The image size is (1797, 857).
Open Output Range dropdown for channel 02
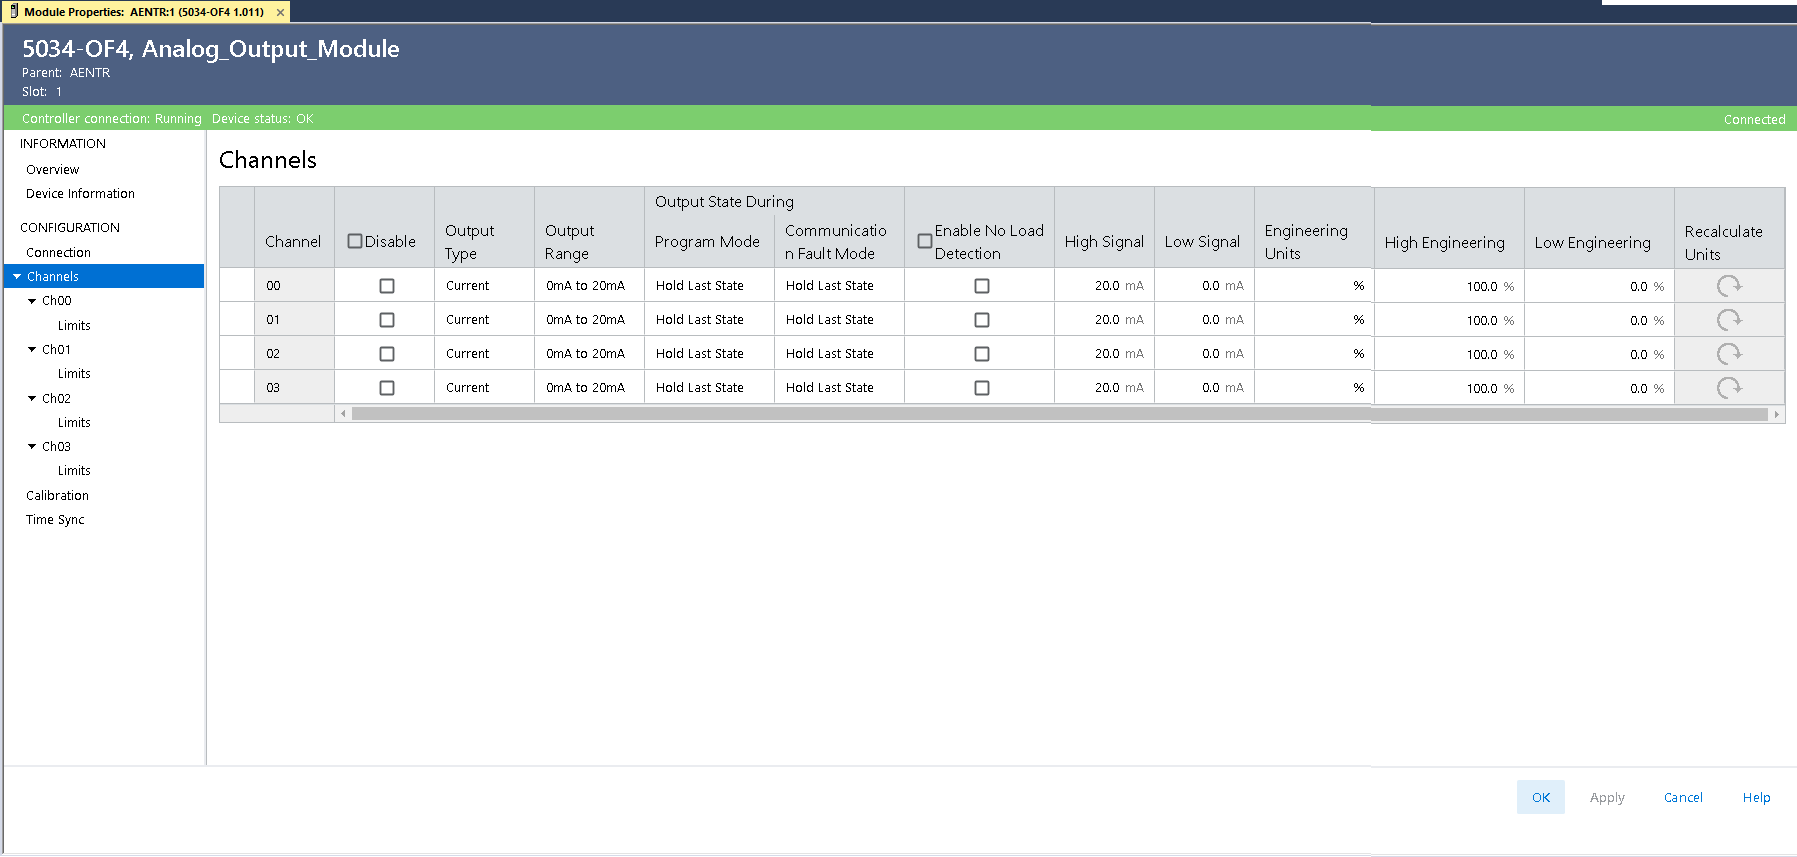589,354
